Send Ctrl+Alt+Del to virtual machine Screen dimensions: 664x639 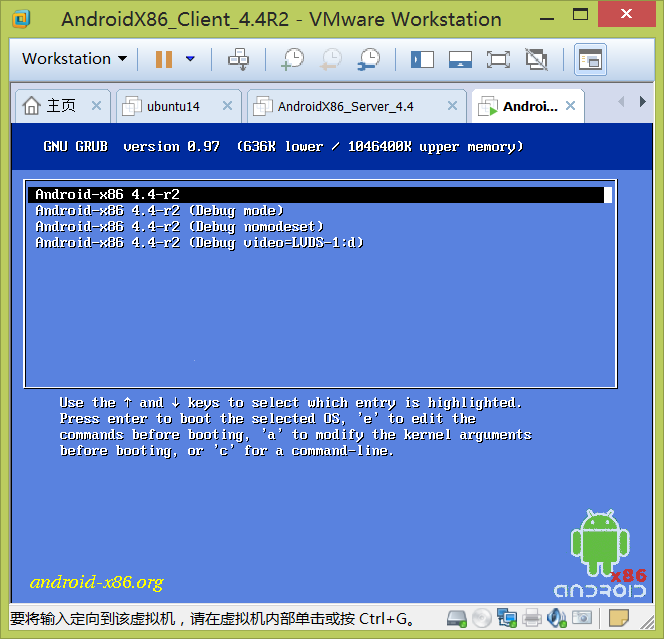(238, 59)
